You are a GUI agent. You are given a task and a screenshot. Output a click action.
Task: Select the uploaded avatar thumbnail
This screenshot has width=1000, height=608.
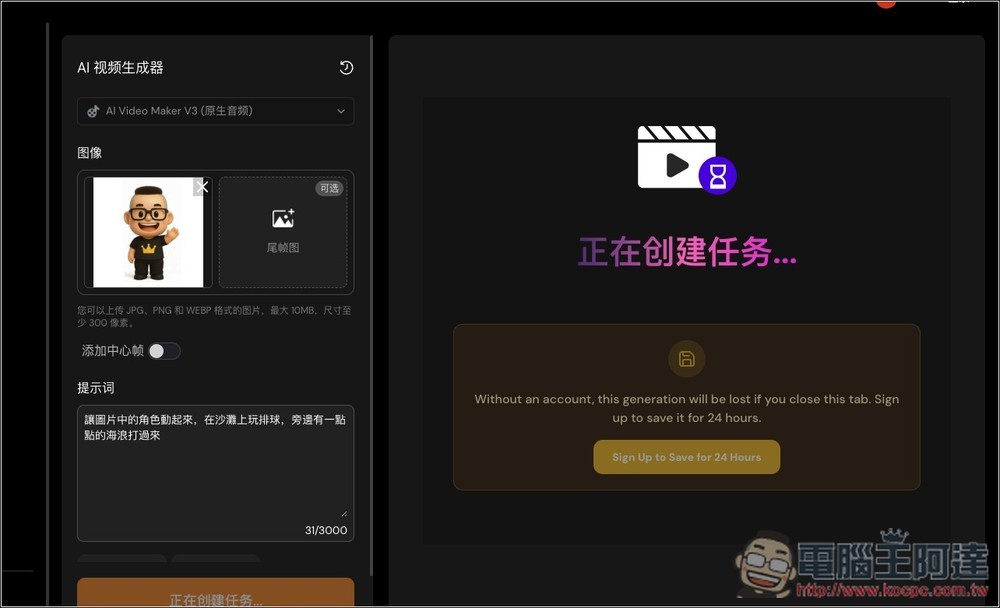147,232
